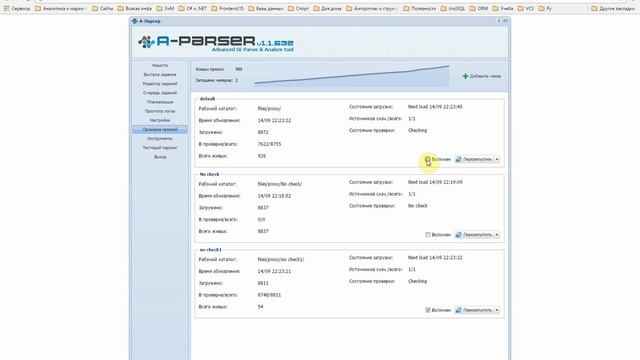Open the Для дома bookmark folder
This screenshot has width=640, height=360.
327,8
